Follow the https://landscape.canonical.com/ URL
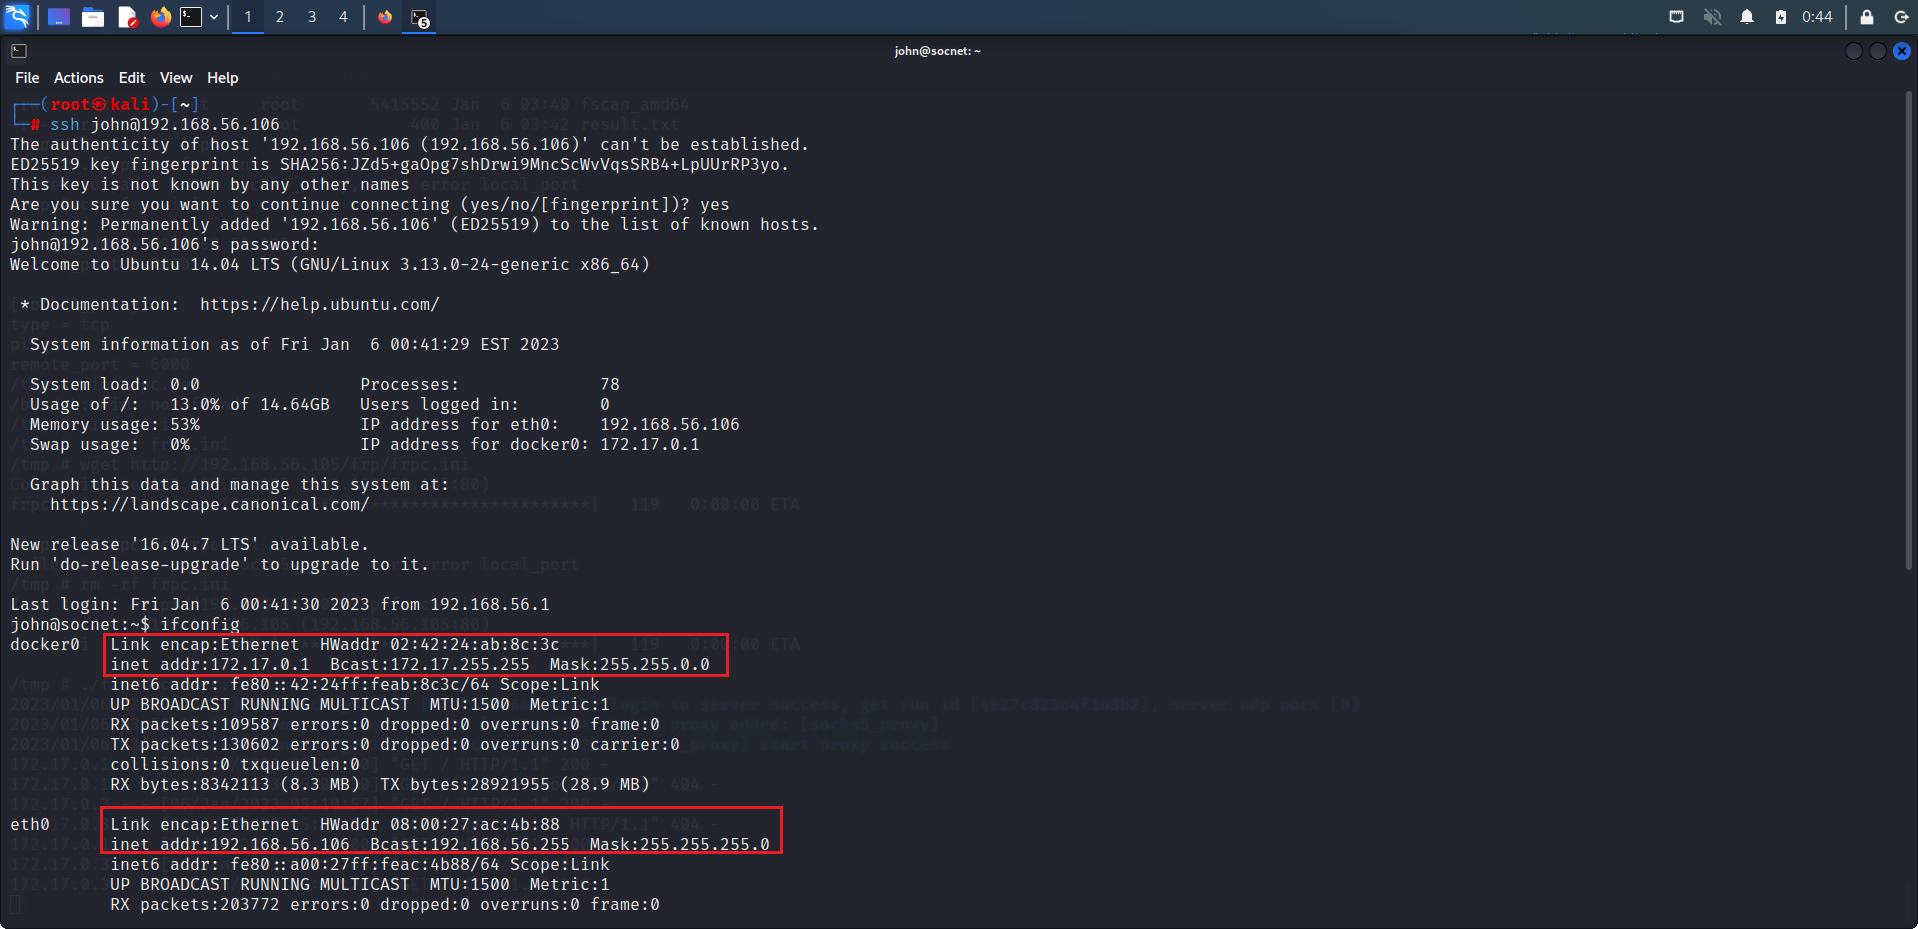 [210, 504]
